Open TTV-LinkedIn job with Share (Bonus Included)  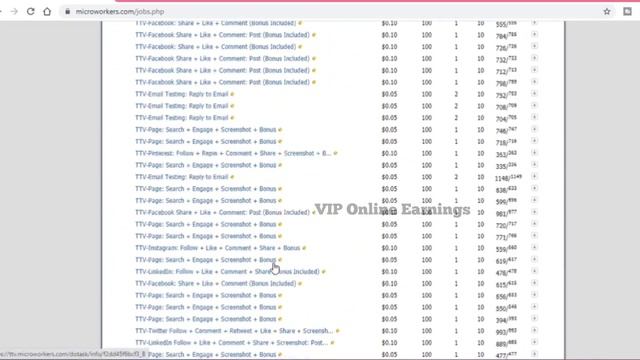coord(227,272)
